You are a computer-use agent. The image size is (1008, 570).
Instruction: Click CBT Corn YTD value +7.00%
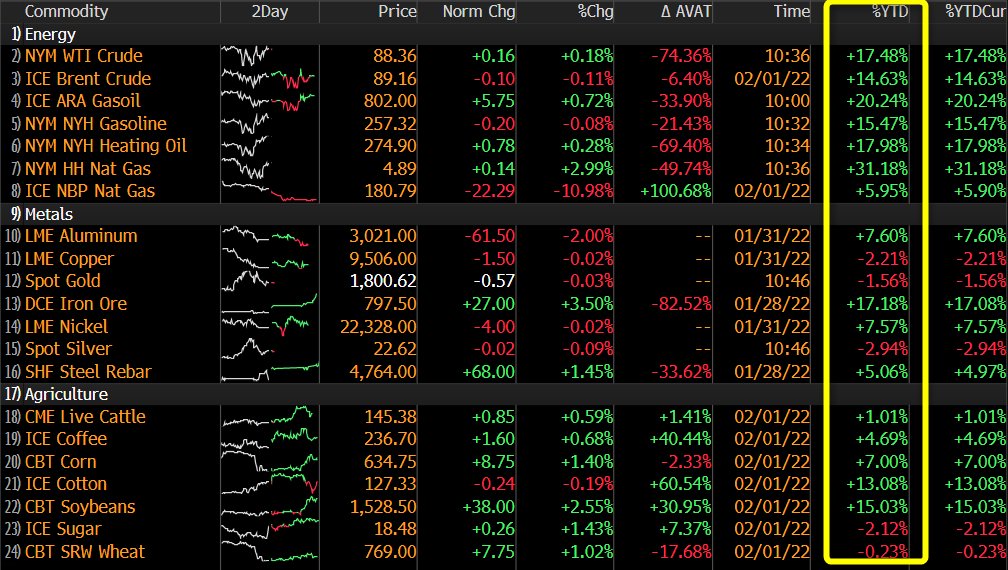coord(882,461)
